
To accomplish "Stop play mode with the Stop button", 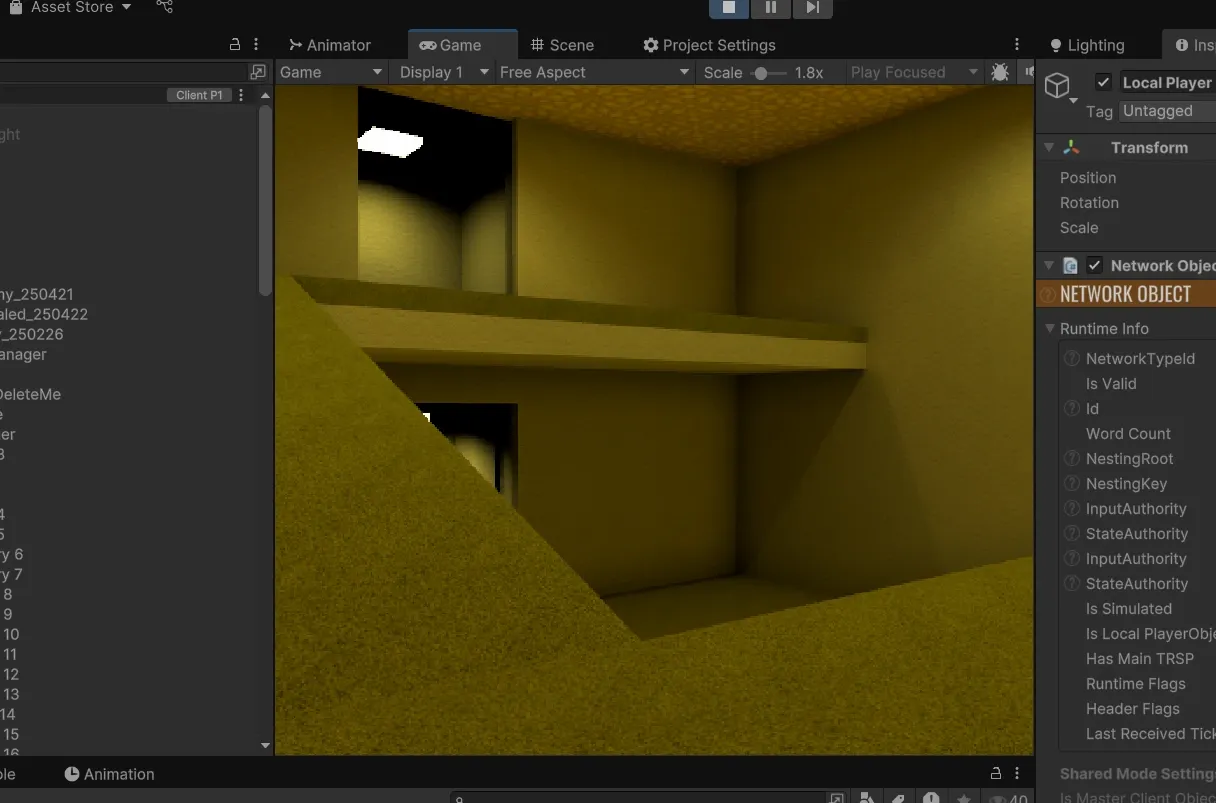I will 729,8.
